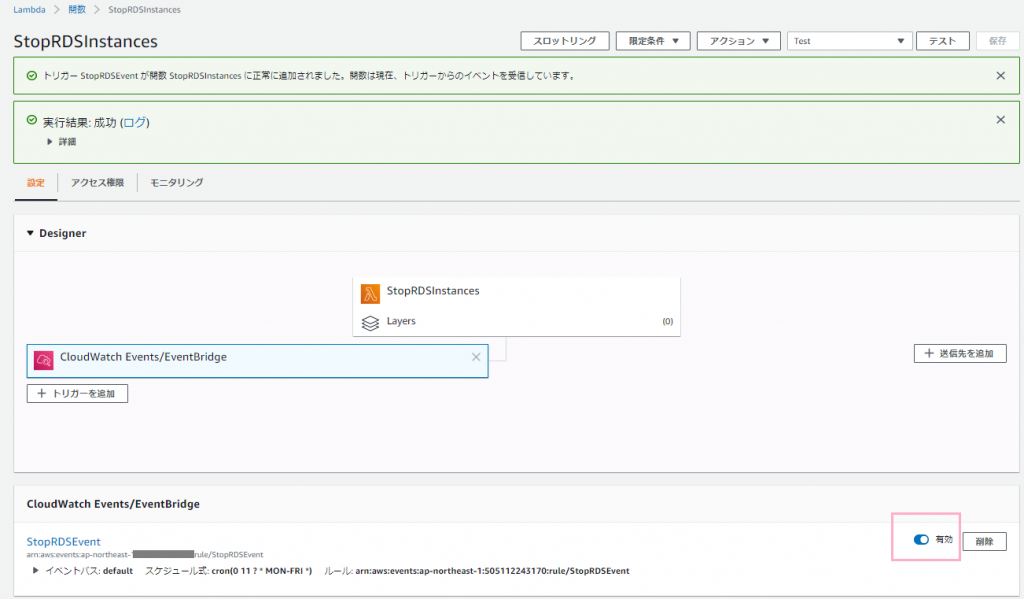Click the 送信先を追加 button
This screenshot has height=599, width=1024.
coord(960,353)
